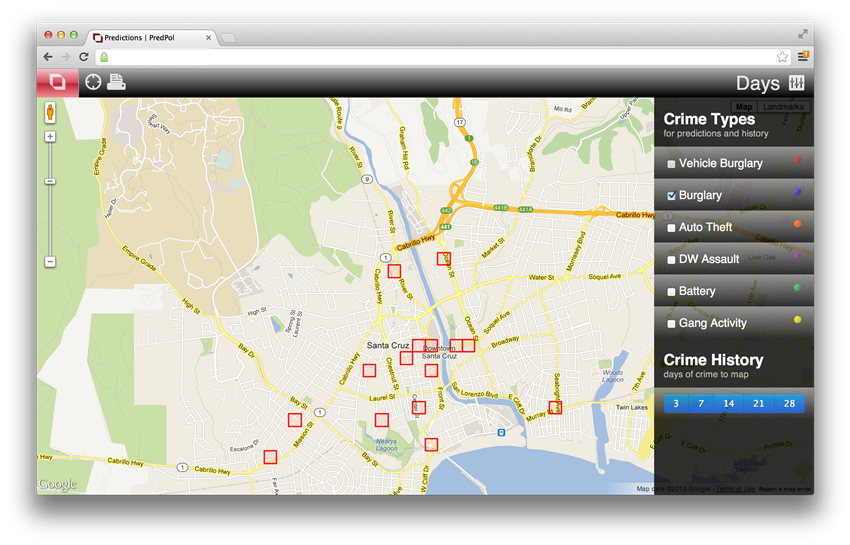This screenshot has height=545, width=850.
Task: Zoom out with the map minus button
Action: pyautogui.click(x=50, y=262)
